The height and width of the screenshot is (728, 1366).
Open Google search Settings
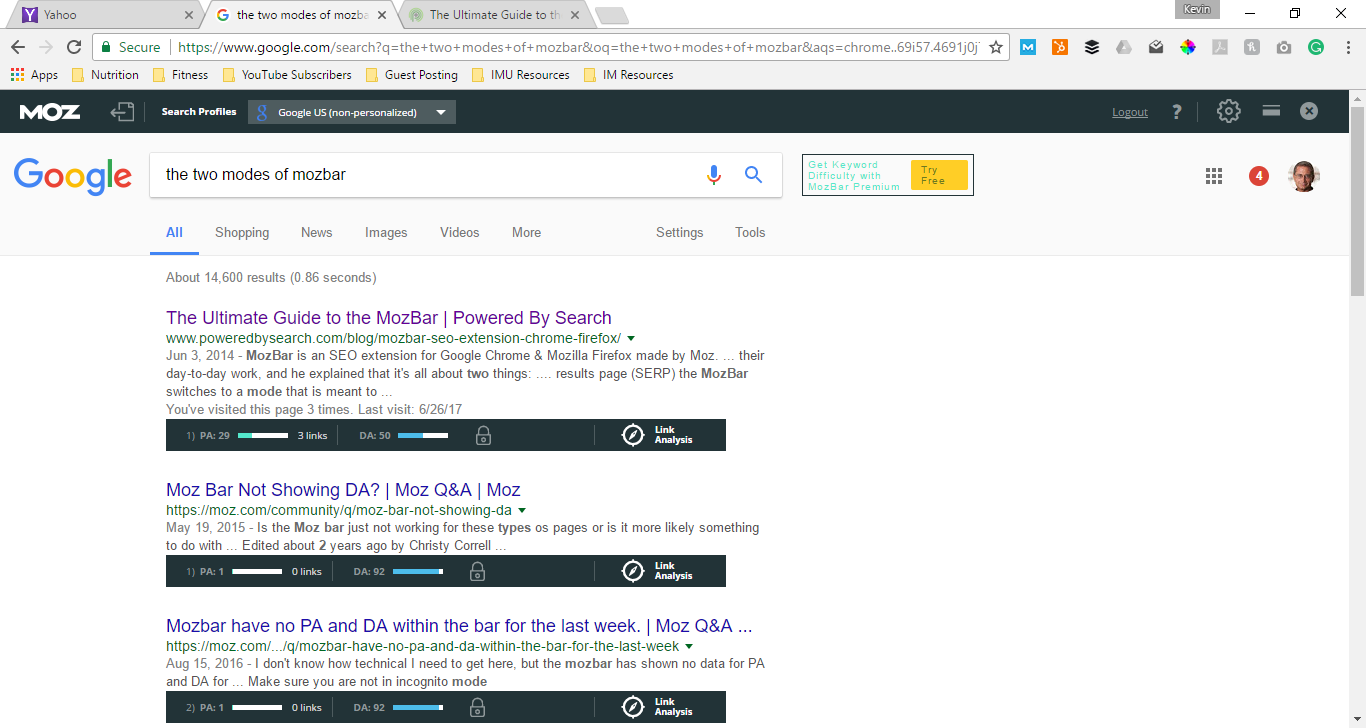point(680,232)
